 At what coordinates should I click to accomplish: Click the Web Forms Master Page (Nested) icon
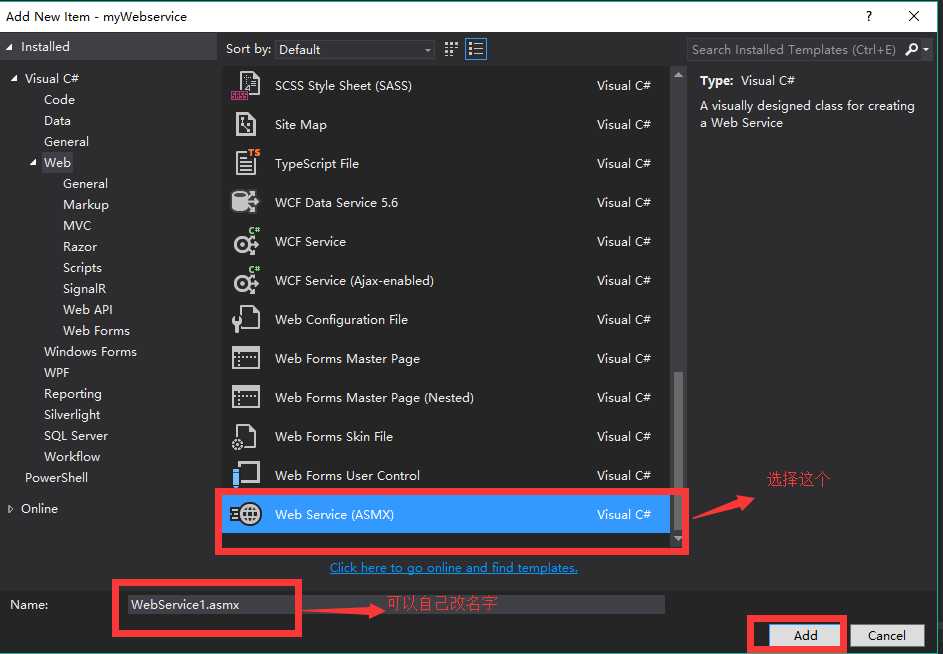coord(245,397)
